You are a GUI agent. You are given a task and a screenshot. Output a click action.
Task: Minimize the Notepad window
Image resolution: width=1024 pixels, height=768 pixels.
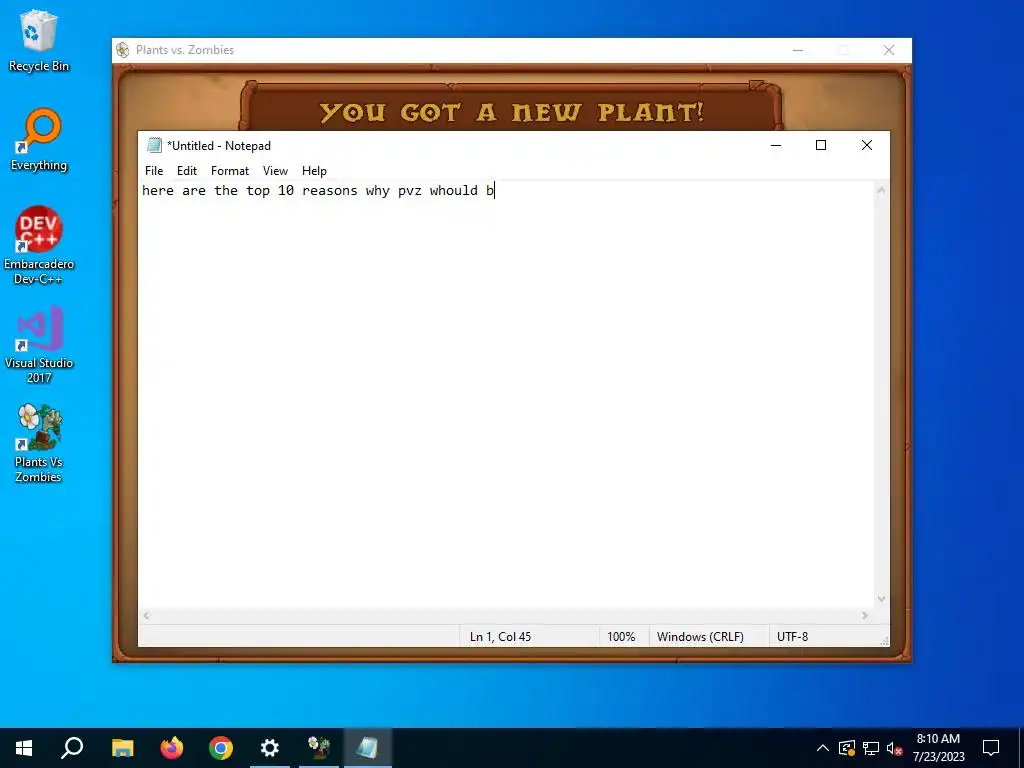[776, 145]
